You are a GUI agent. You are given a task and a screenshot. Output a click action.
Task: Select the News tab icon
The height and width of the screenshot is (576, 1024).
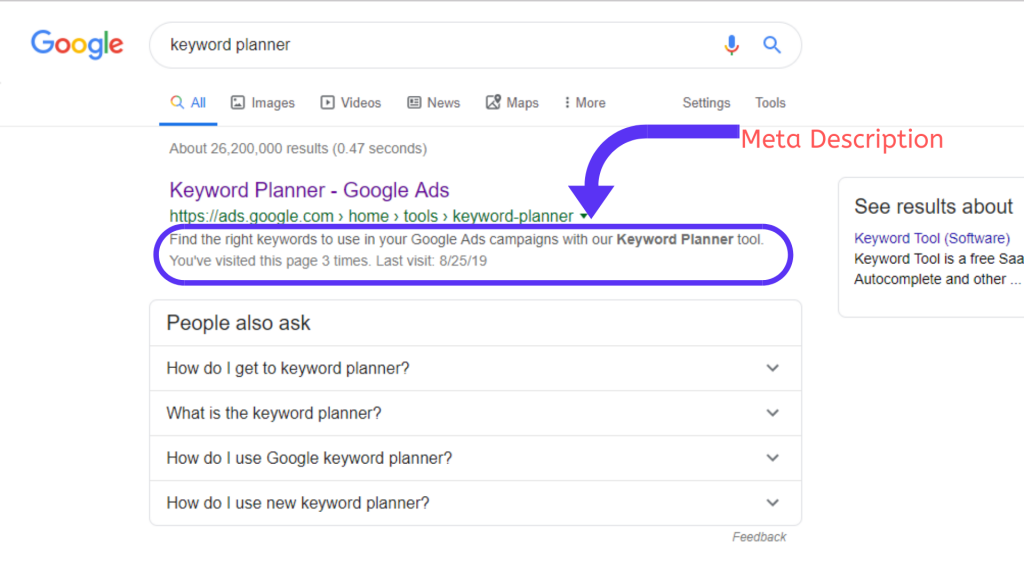[x=414, y=103]
